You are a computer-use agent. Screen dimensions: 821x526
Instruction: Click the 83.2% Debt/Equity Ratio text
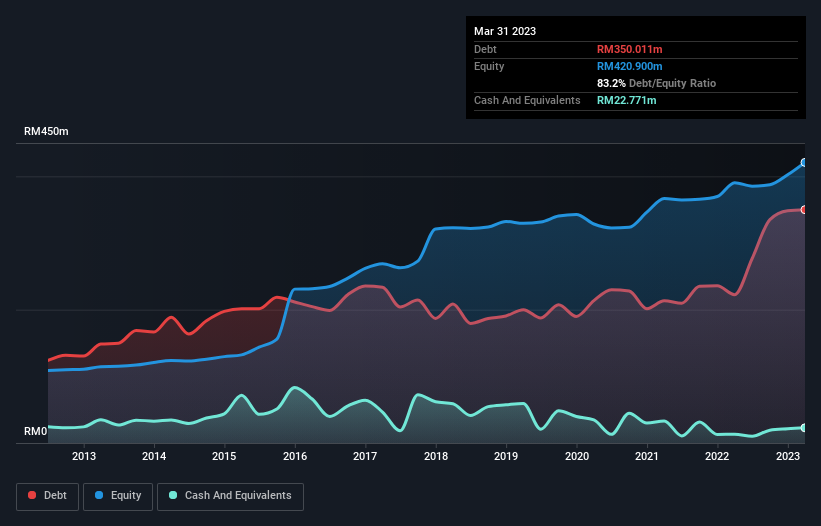tap(656, 83)
